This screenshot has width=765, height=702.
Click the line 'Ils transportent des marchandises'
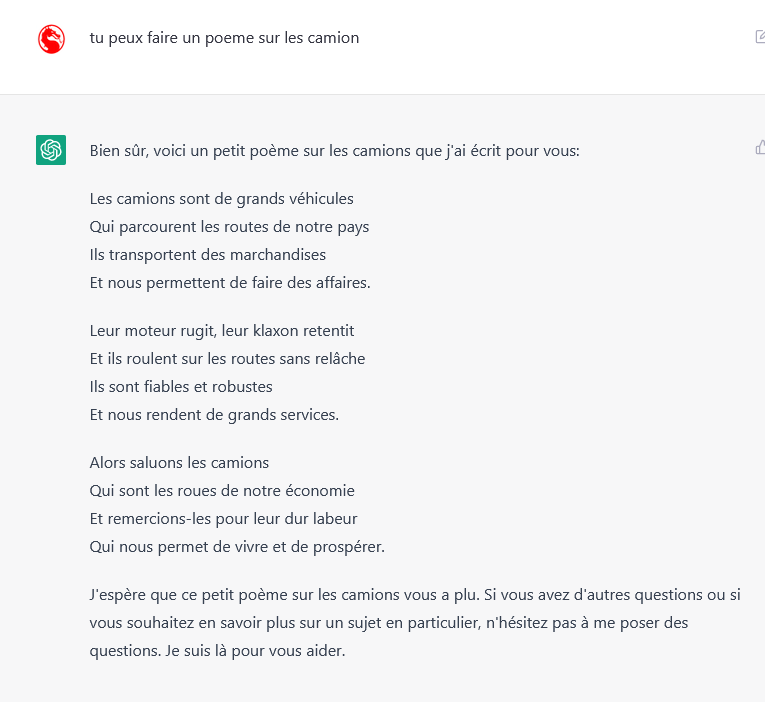(x=207, y=255)
